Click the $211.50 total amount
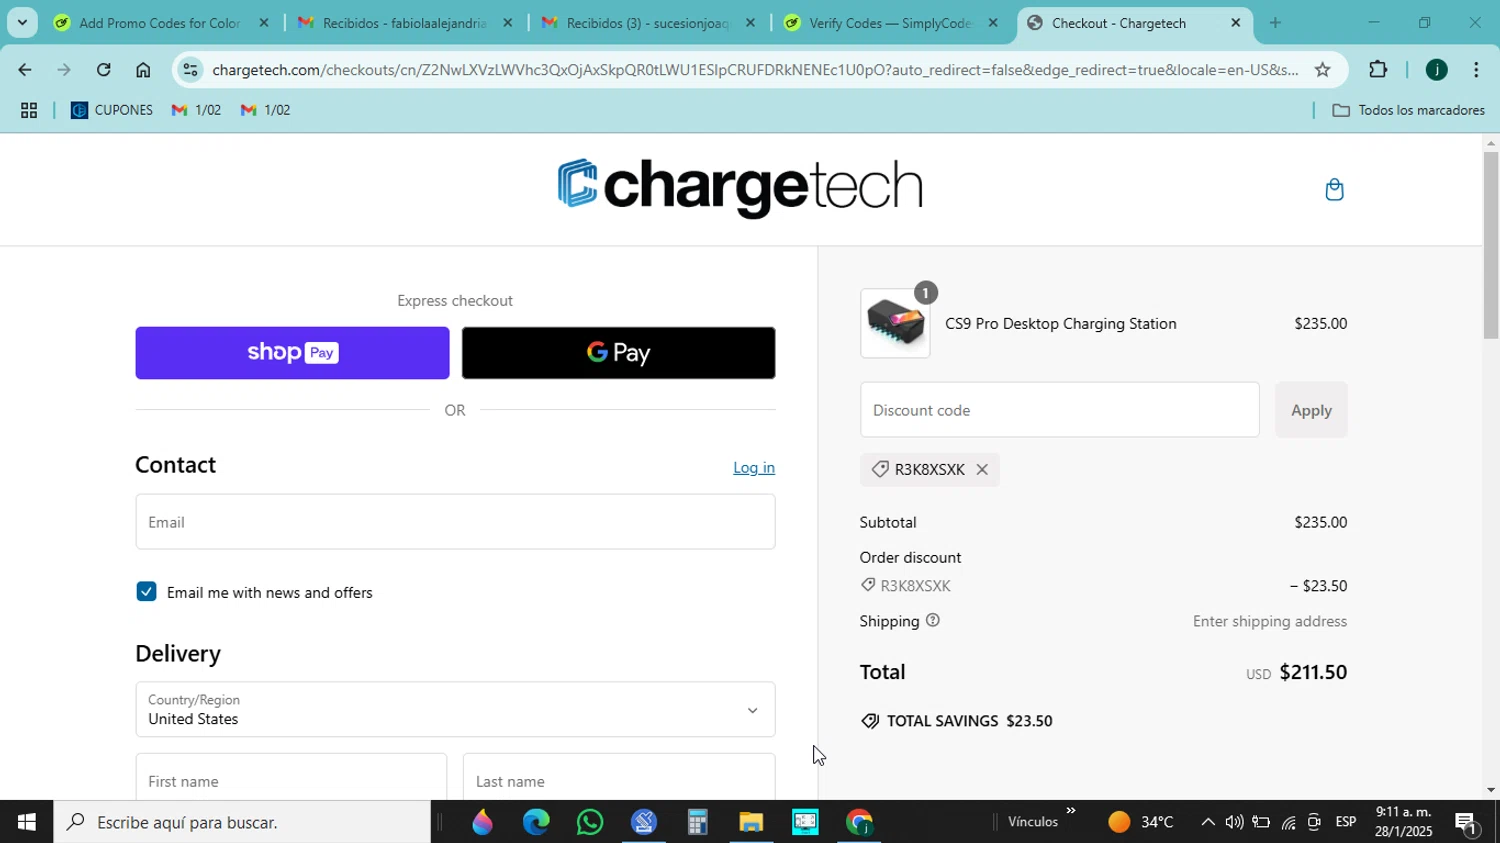 pos(1313,672)
